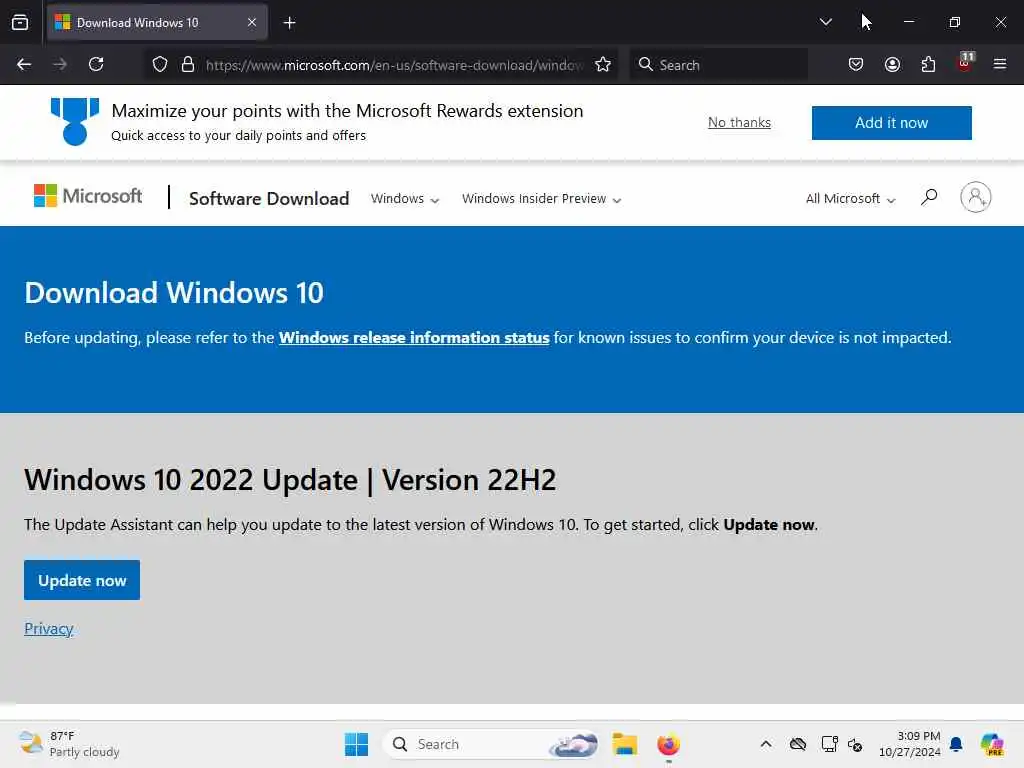Open the red extension with badge 11
Screen dimensions: 1024x768
coord(965,63)
